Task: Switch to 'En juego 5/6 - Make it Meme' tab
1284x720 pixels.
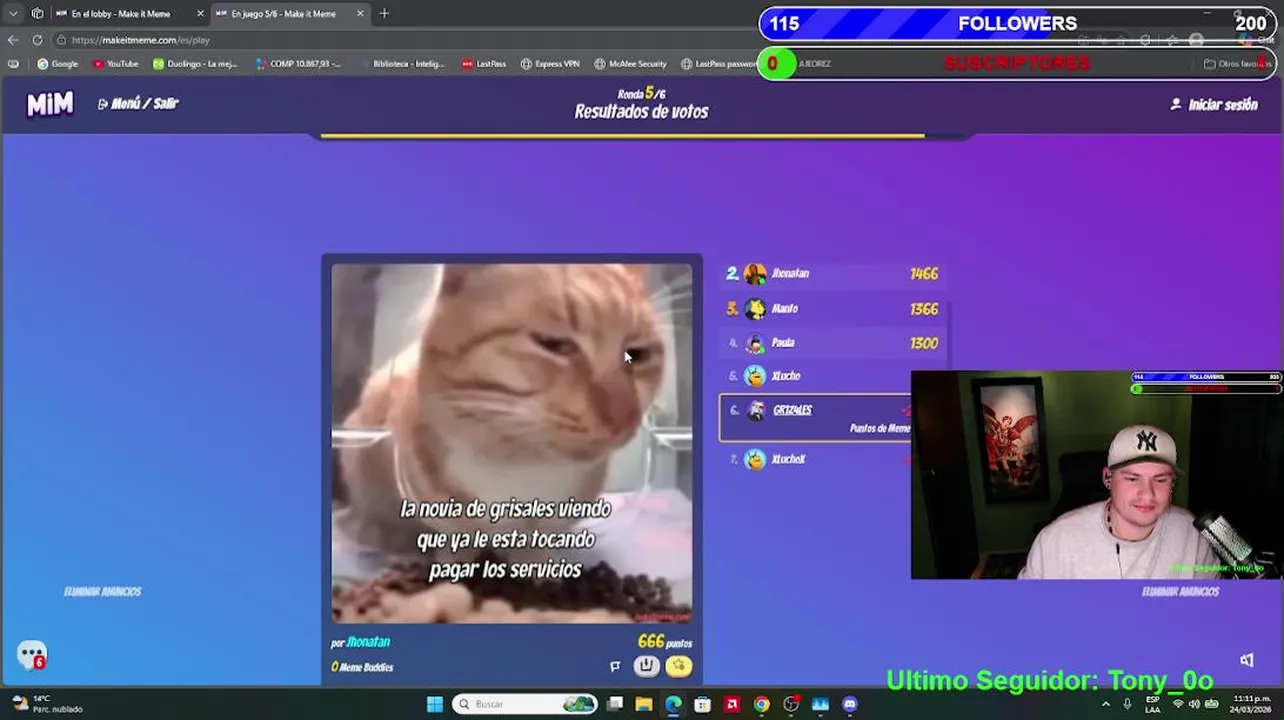Action: point(290,14)
